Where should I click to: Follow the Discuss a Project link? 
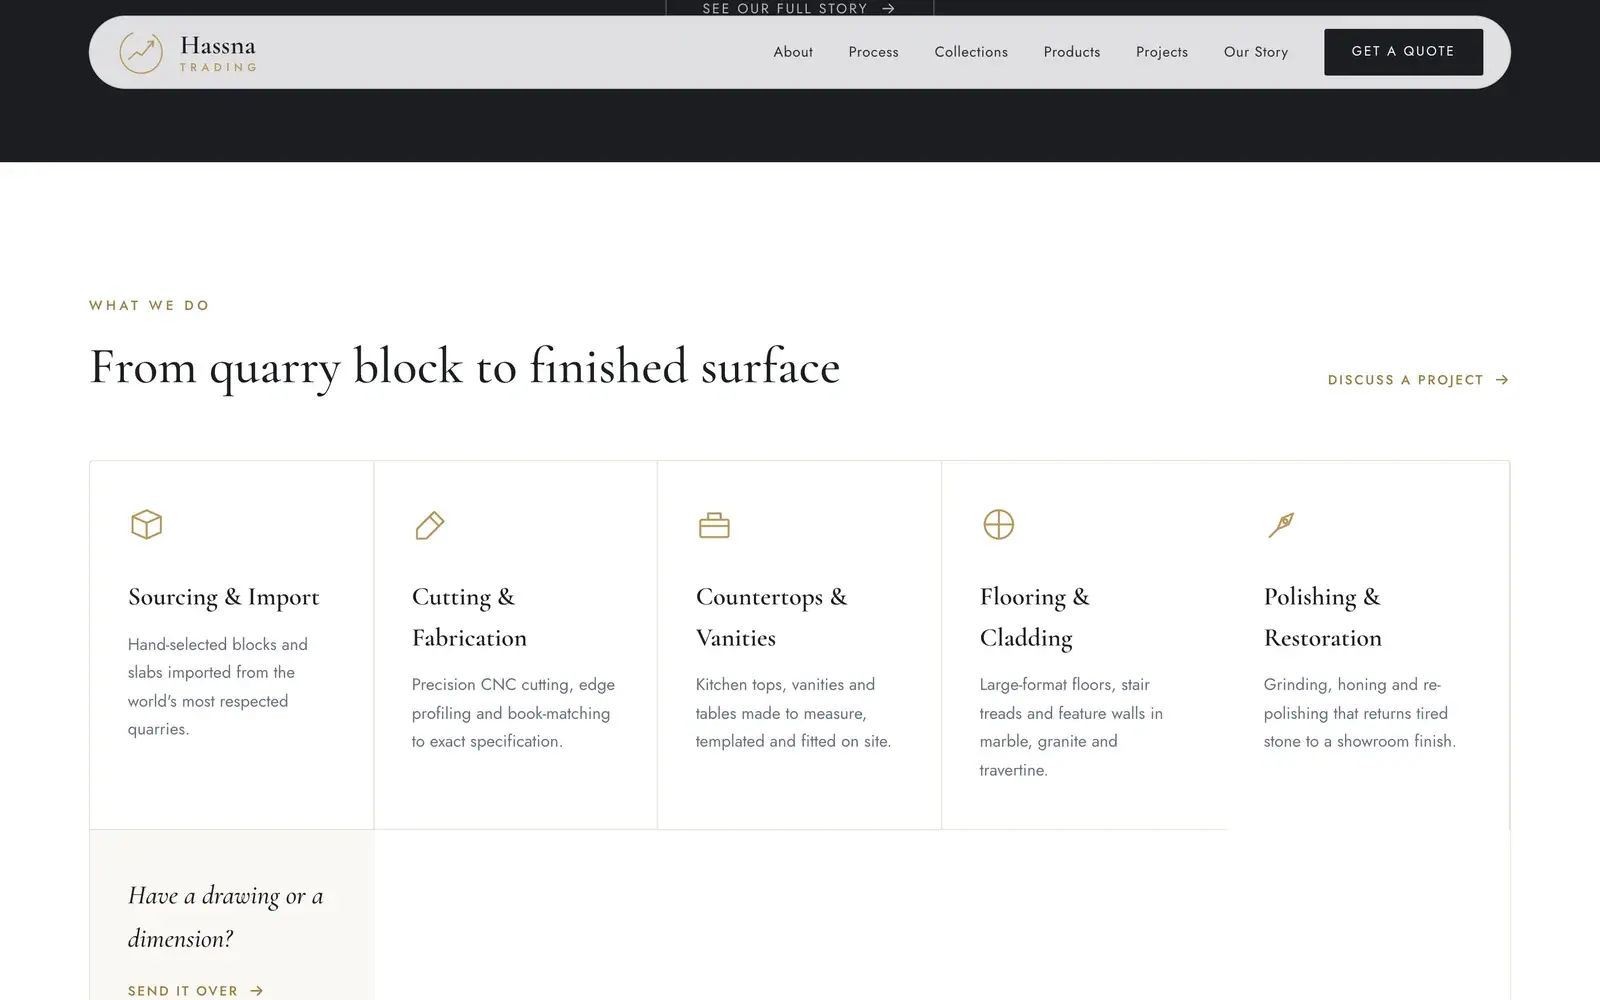[1418, 380]
